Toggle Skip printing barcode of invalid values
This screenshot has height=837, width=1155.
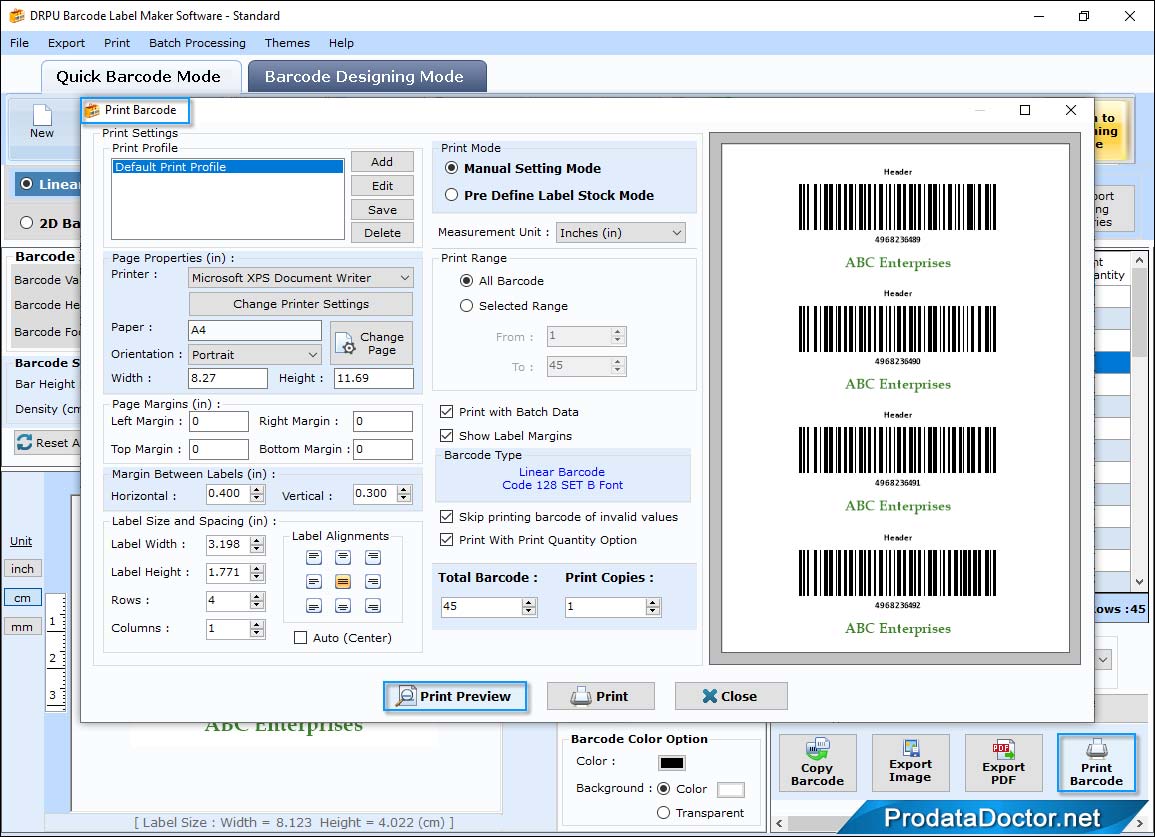click(x=446, y=516)
